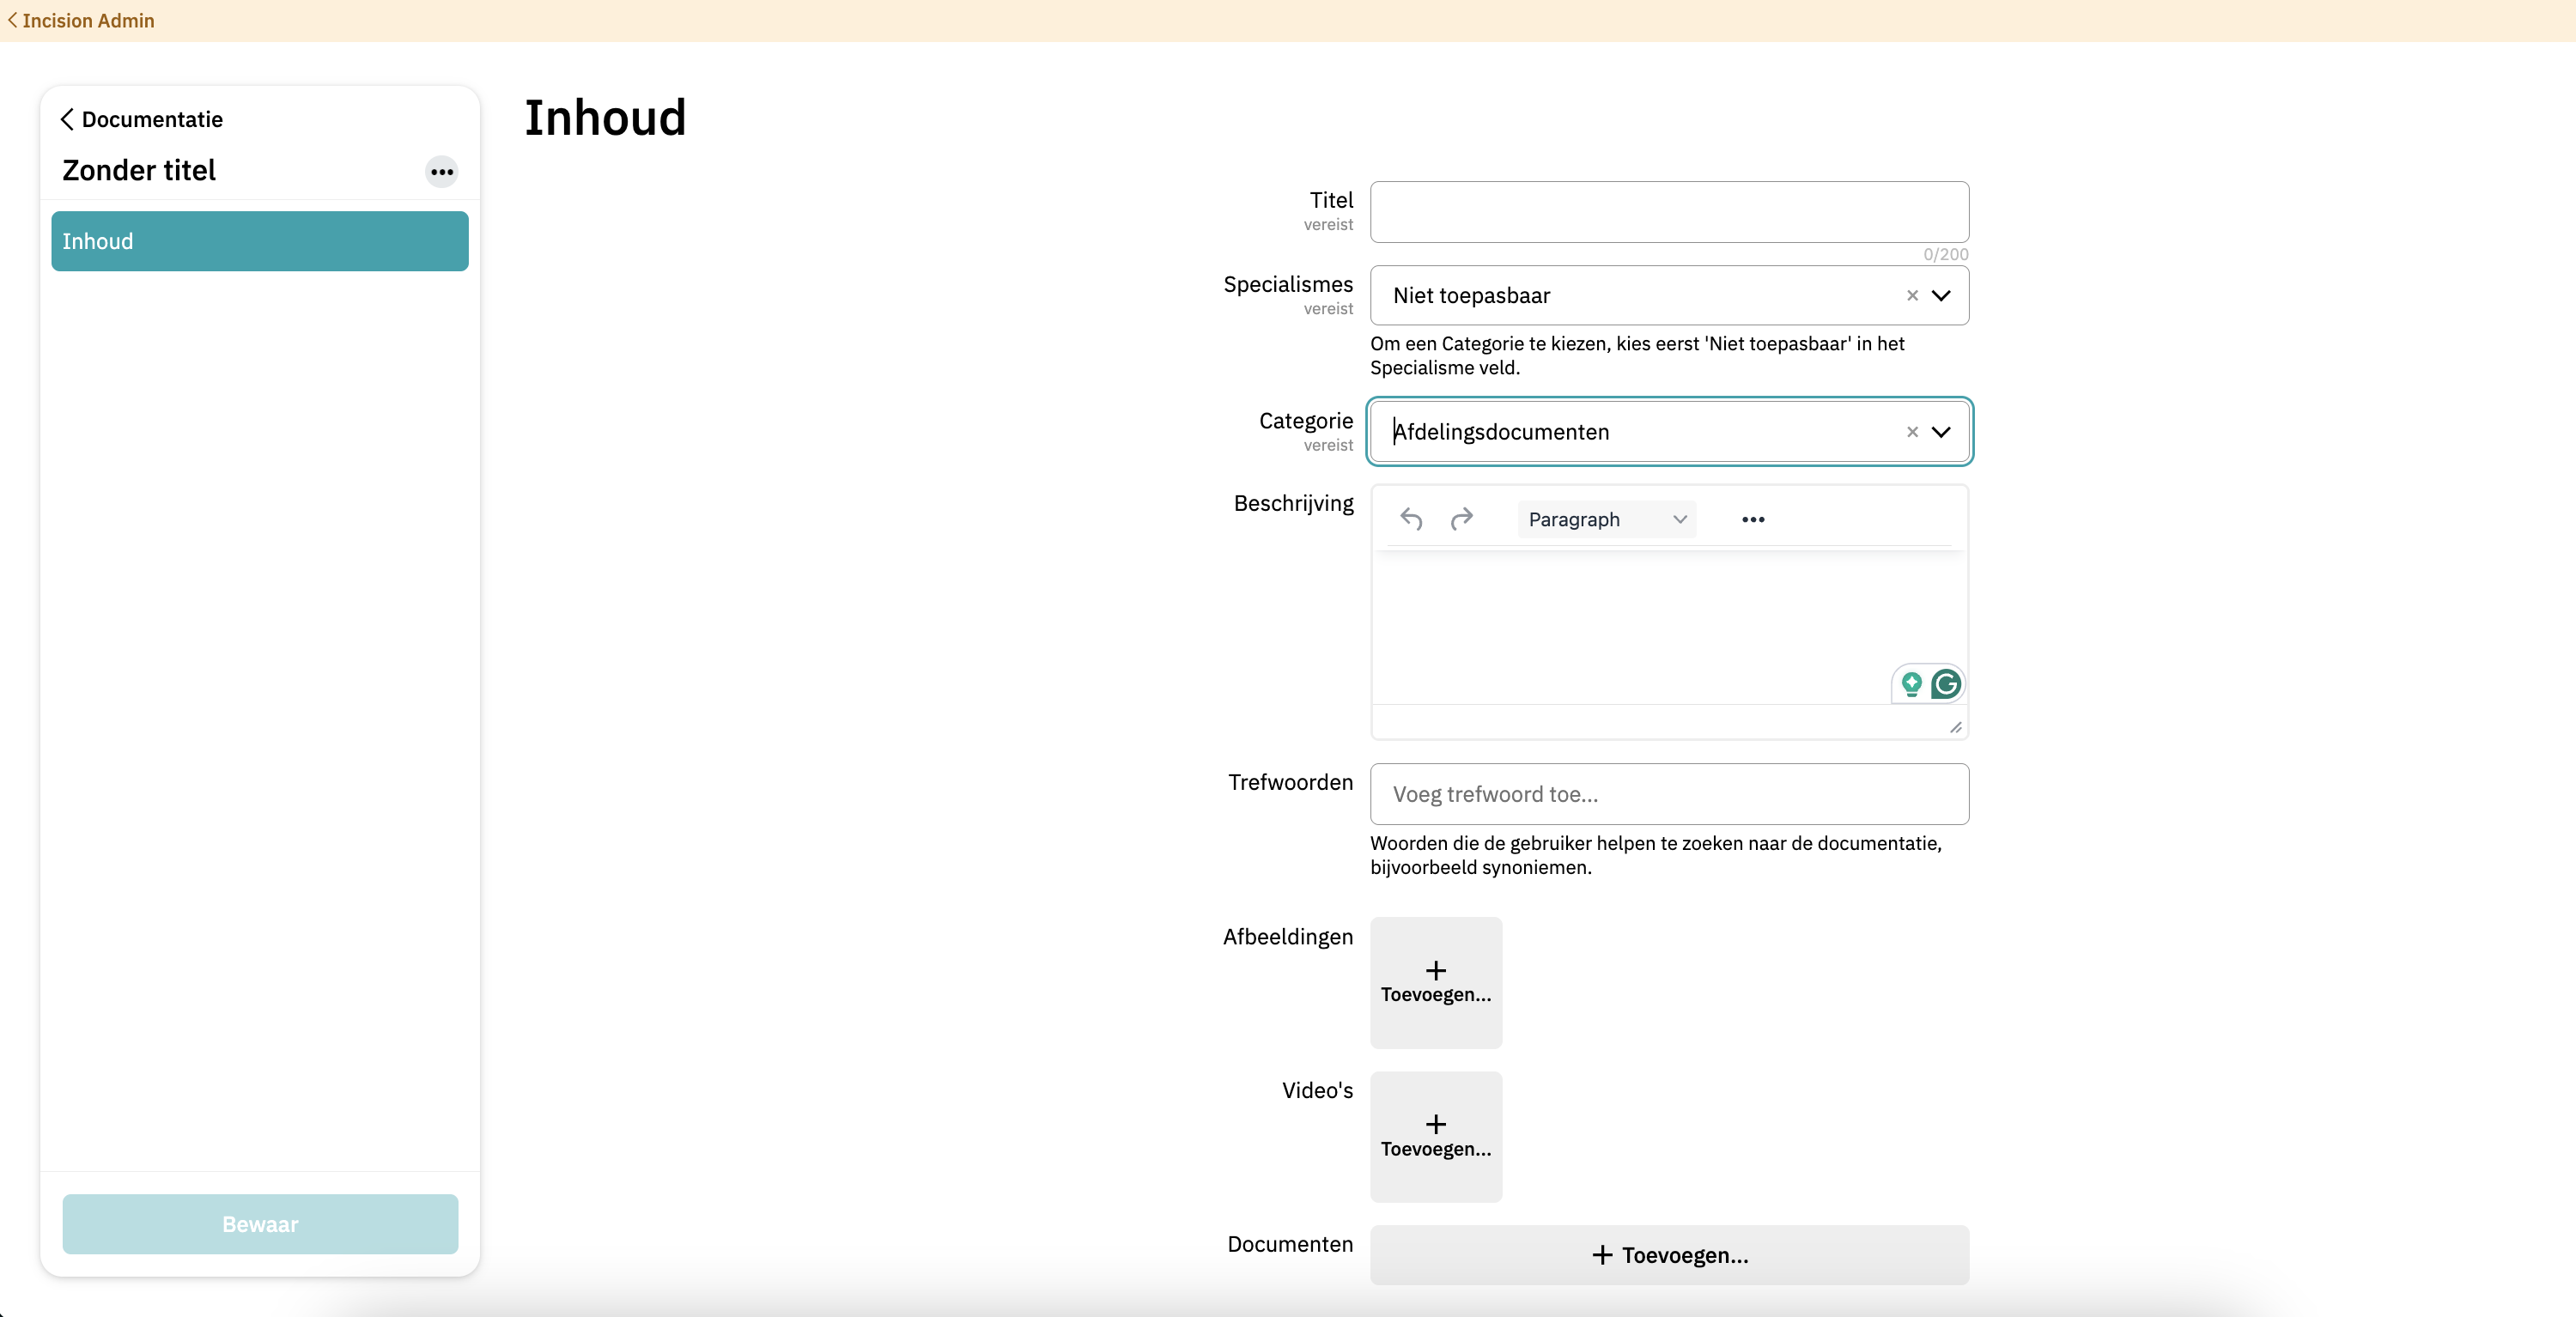
Task: Add a video under Video's
Action: click(x=1435, y=1136)
